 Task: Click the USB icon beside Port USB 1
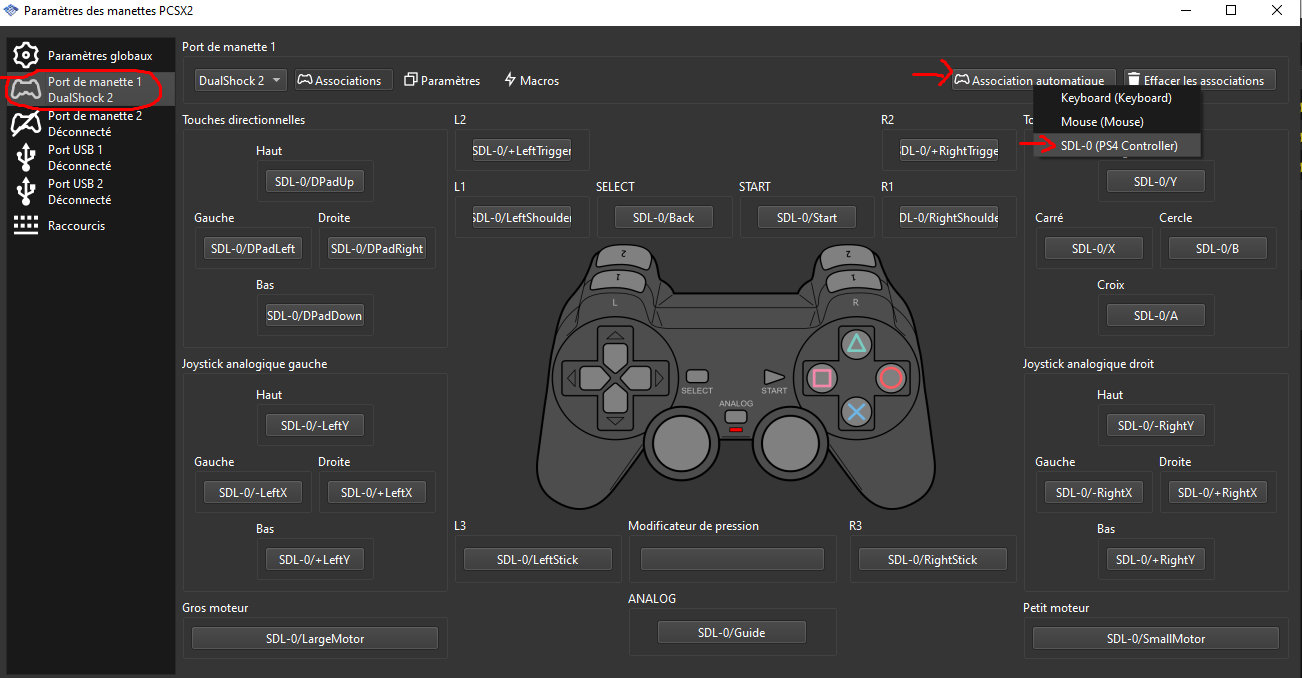26,157
